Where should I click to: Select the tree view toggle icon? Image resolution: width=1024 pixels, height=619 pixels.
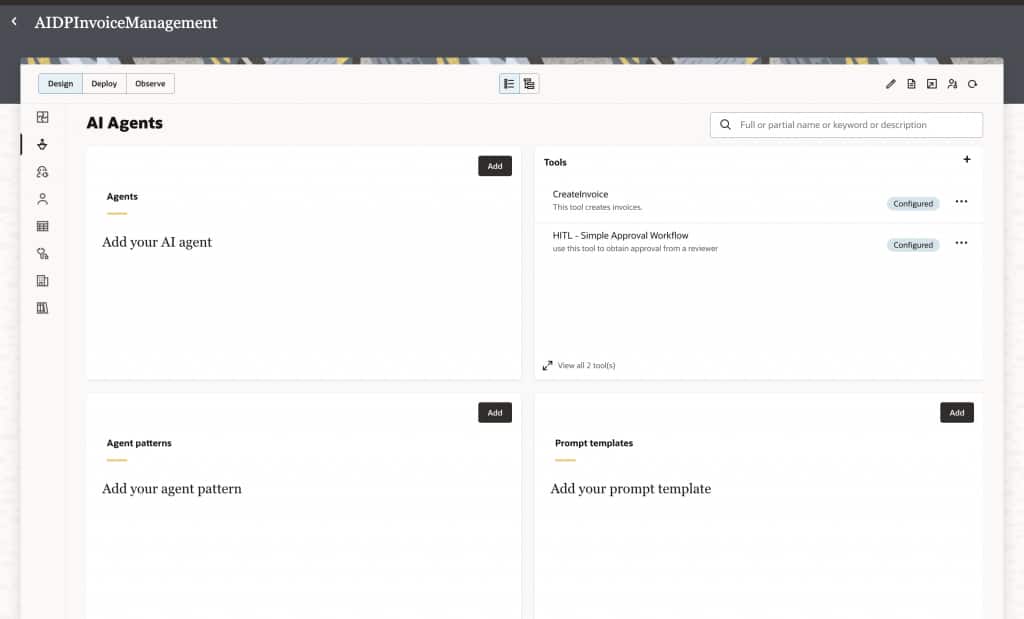(x=529, y=84)
